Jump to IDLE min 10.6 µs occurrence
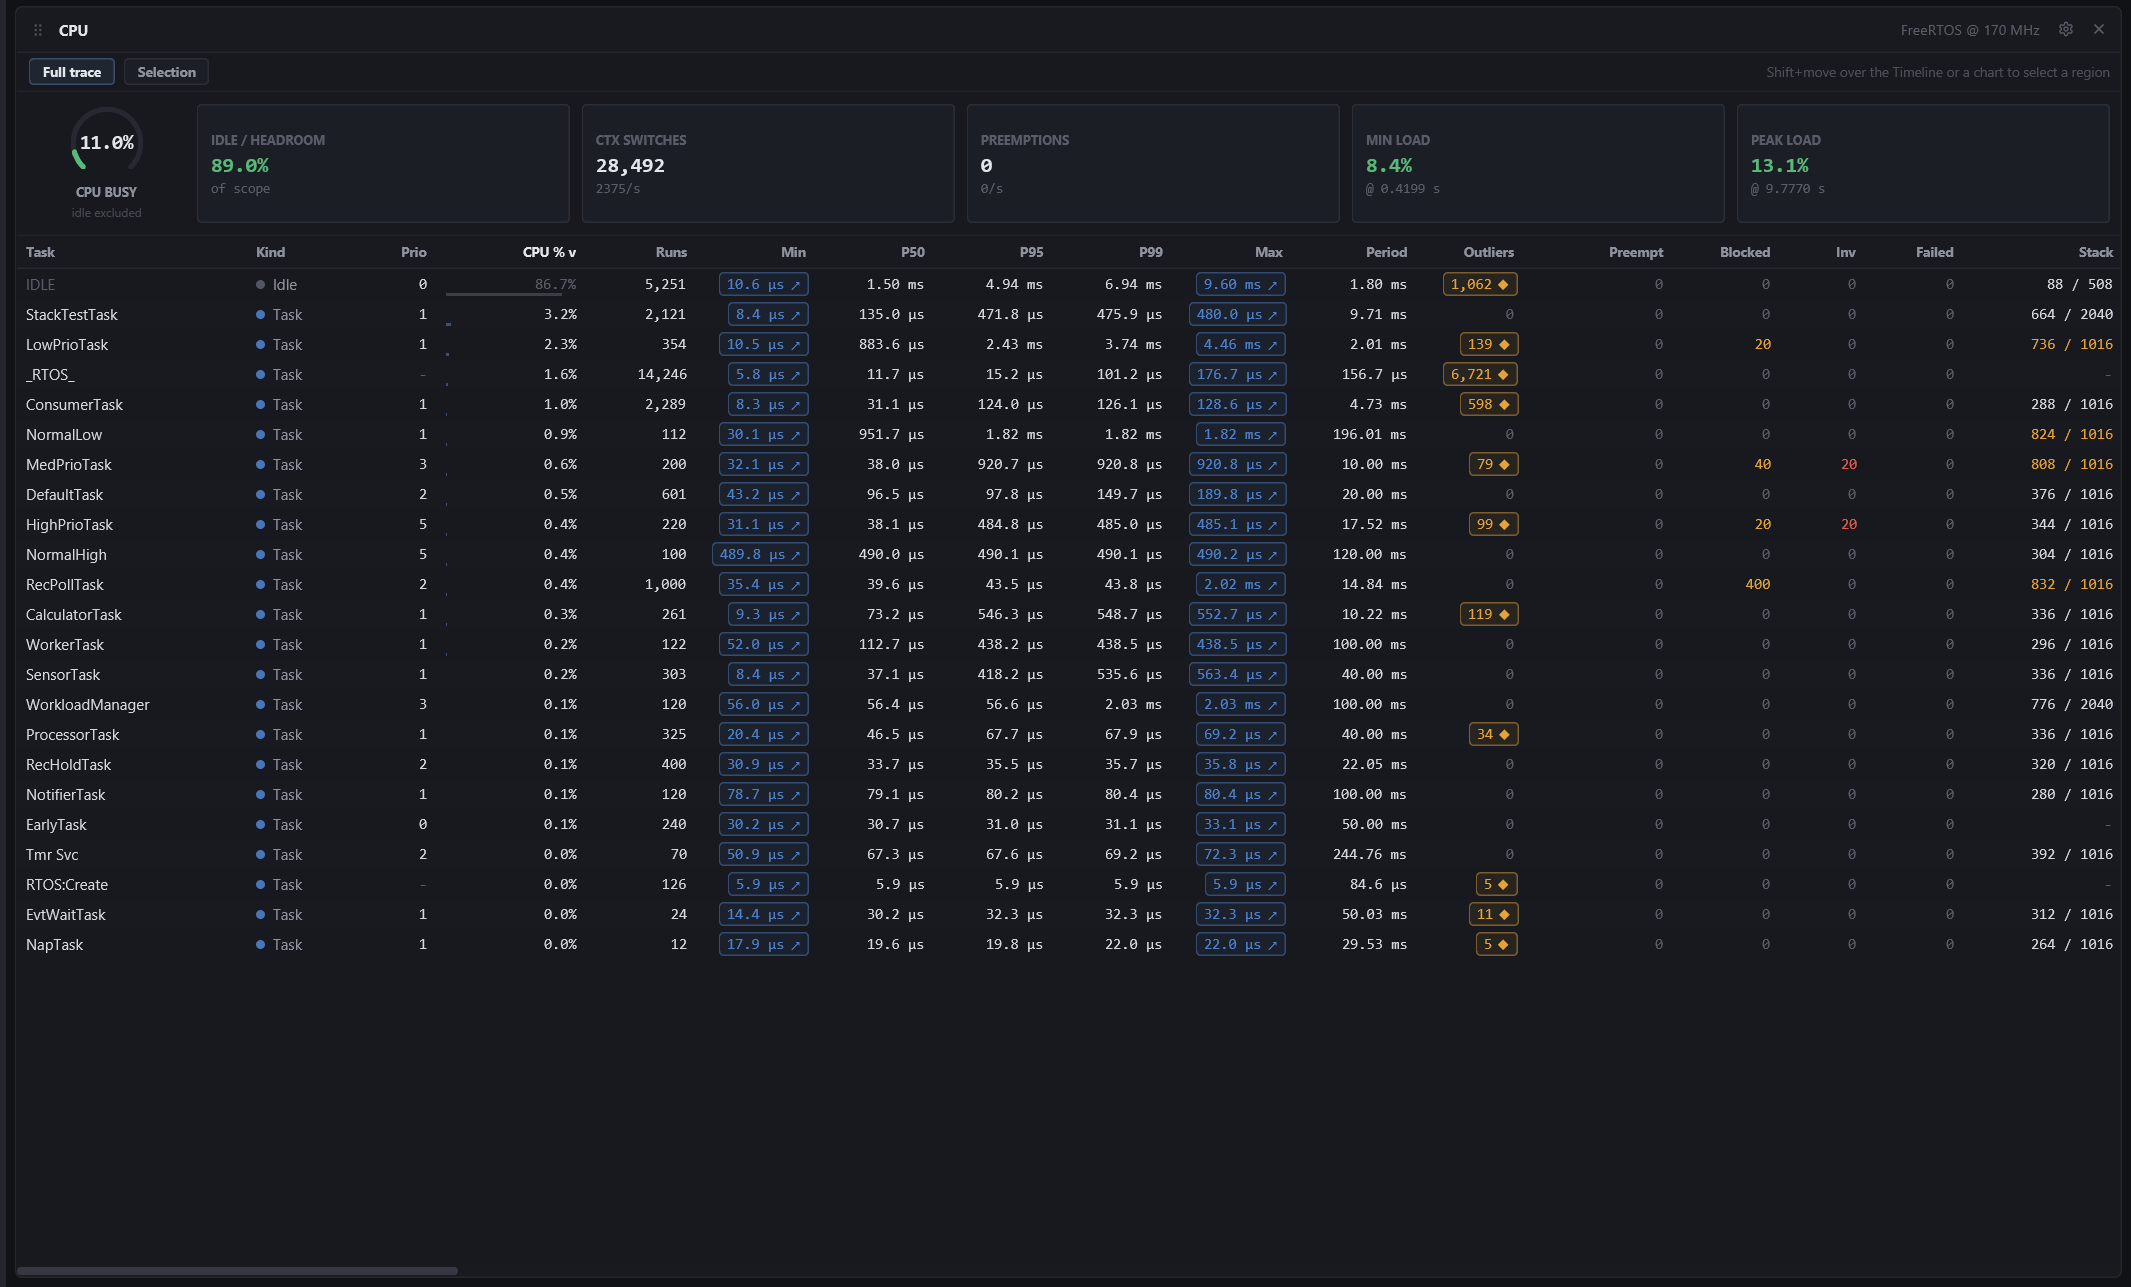 pos(764,284)
